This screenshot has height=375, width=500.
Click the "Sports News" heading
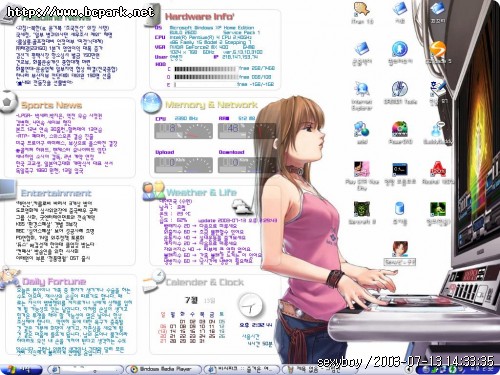[x=51, y=105]
